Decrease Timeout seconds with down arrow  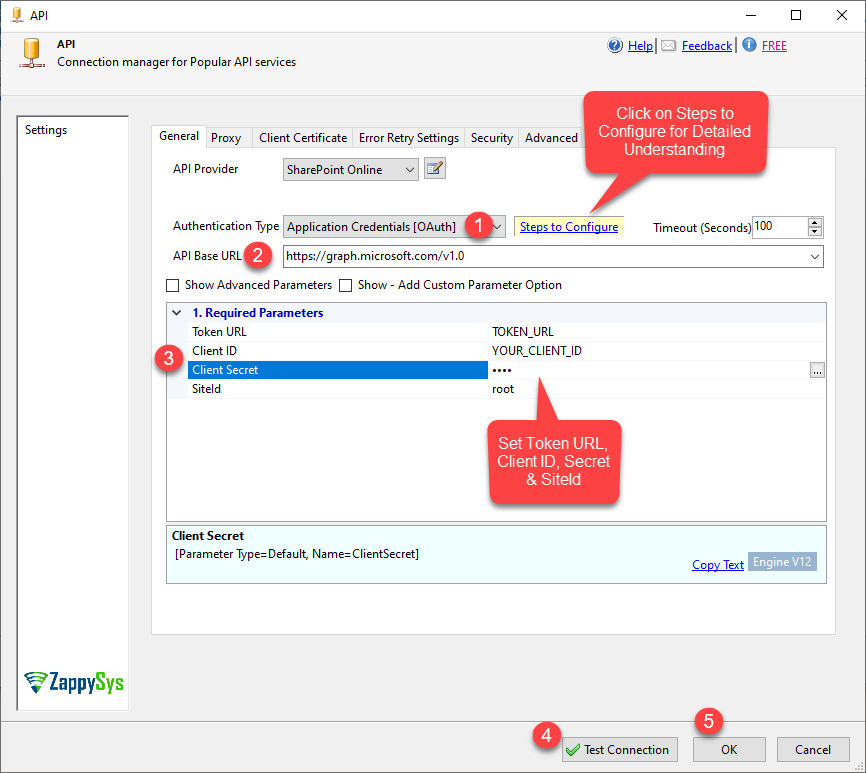pos(815,232)
